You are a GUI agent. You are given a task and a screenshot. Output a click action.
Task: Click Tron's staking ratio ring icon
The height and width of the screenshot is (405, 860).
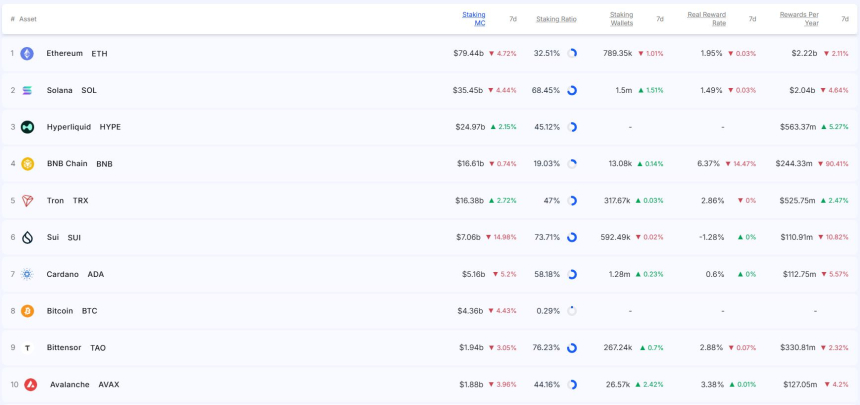point(572,201)
